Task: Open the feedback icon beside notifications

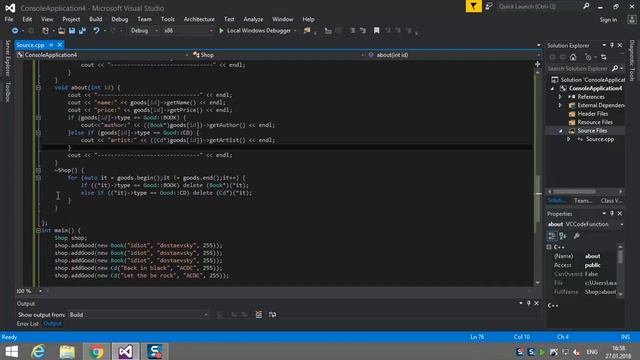Action: (489, 7)
